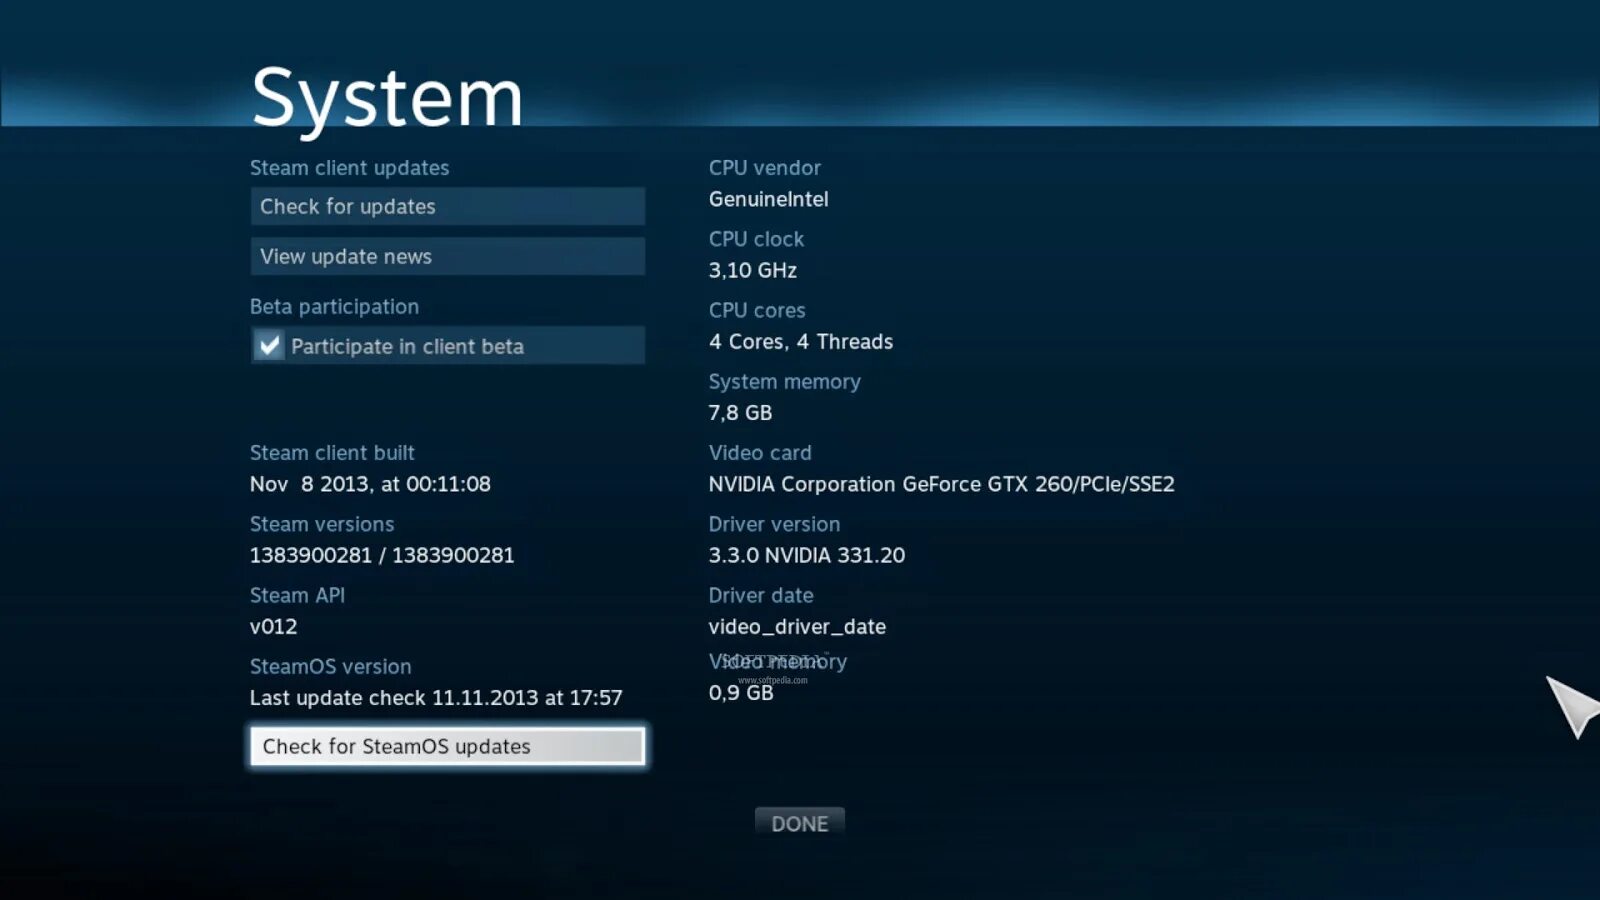Click the CPU clock label

tap(756, 239)
